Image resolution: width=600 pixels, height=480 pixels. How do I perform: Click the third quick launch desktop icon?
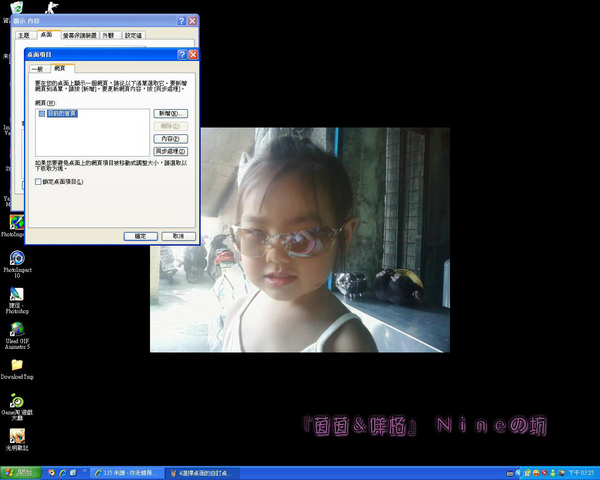pos(73,473)
